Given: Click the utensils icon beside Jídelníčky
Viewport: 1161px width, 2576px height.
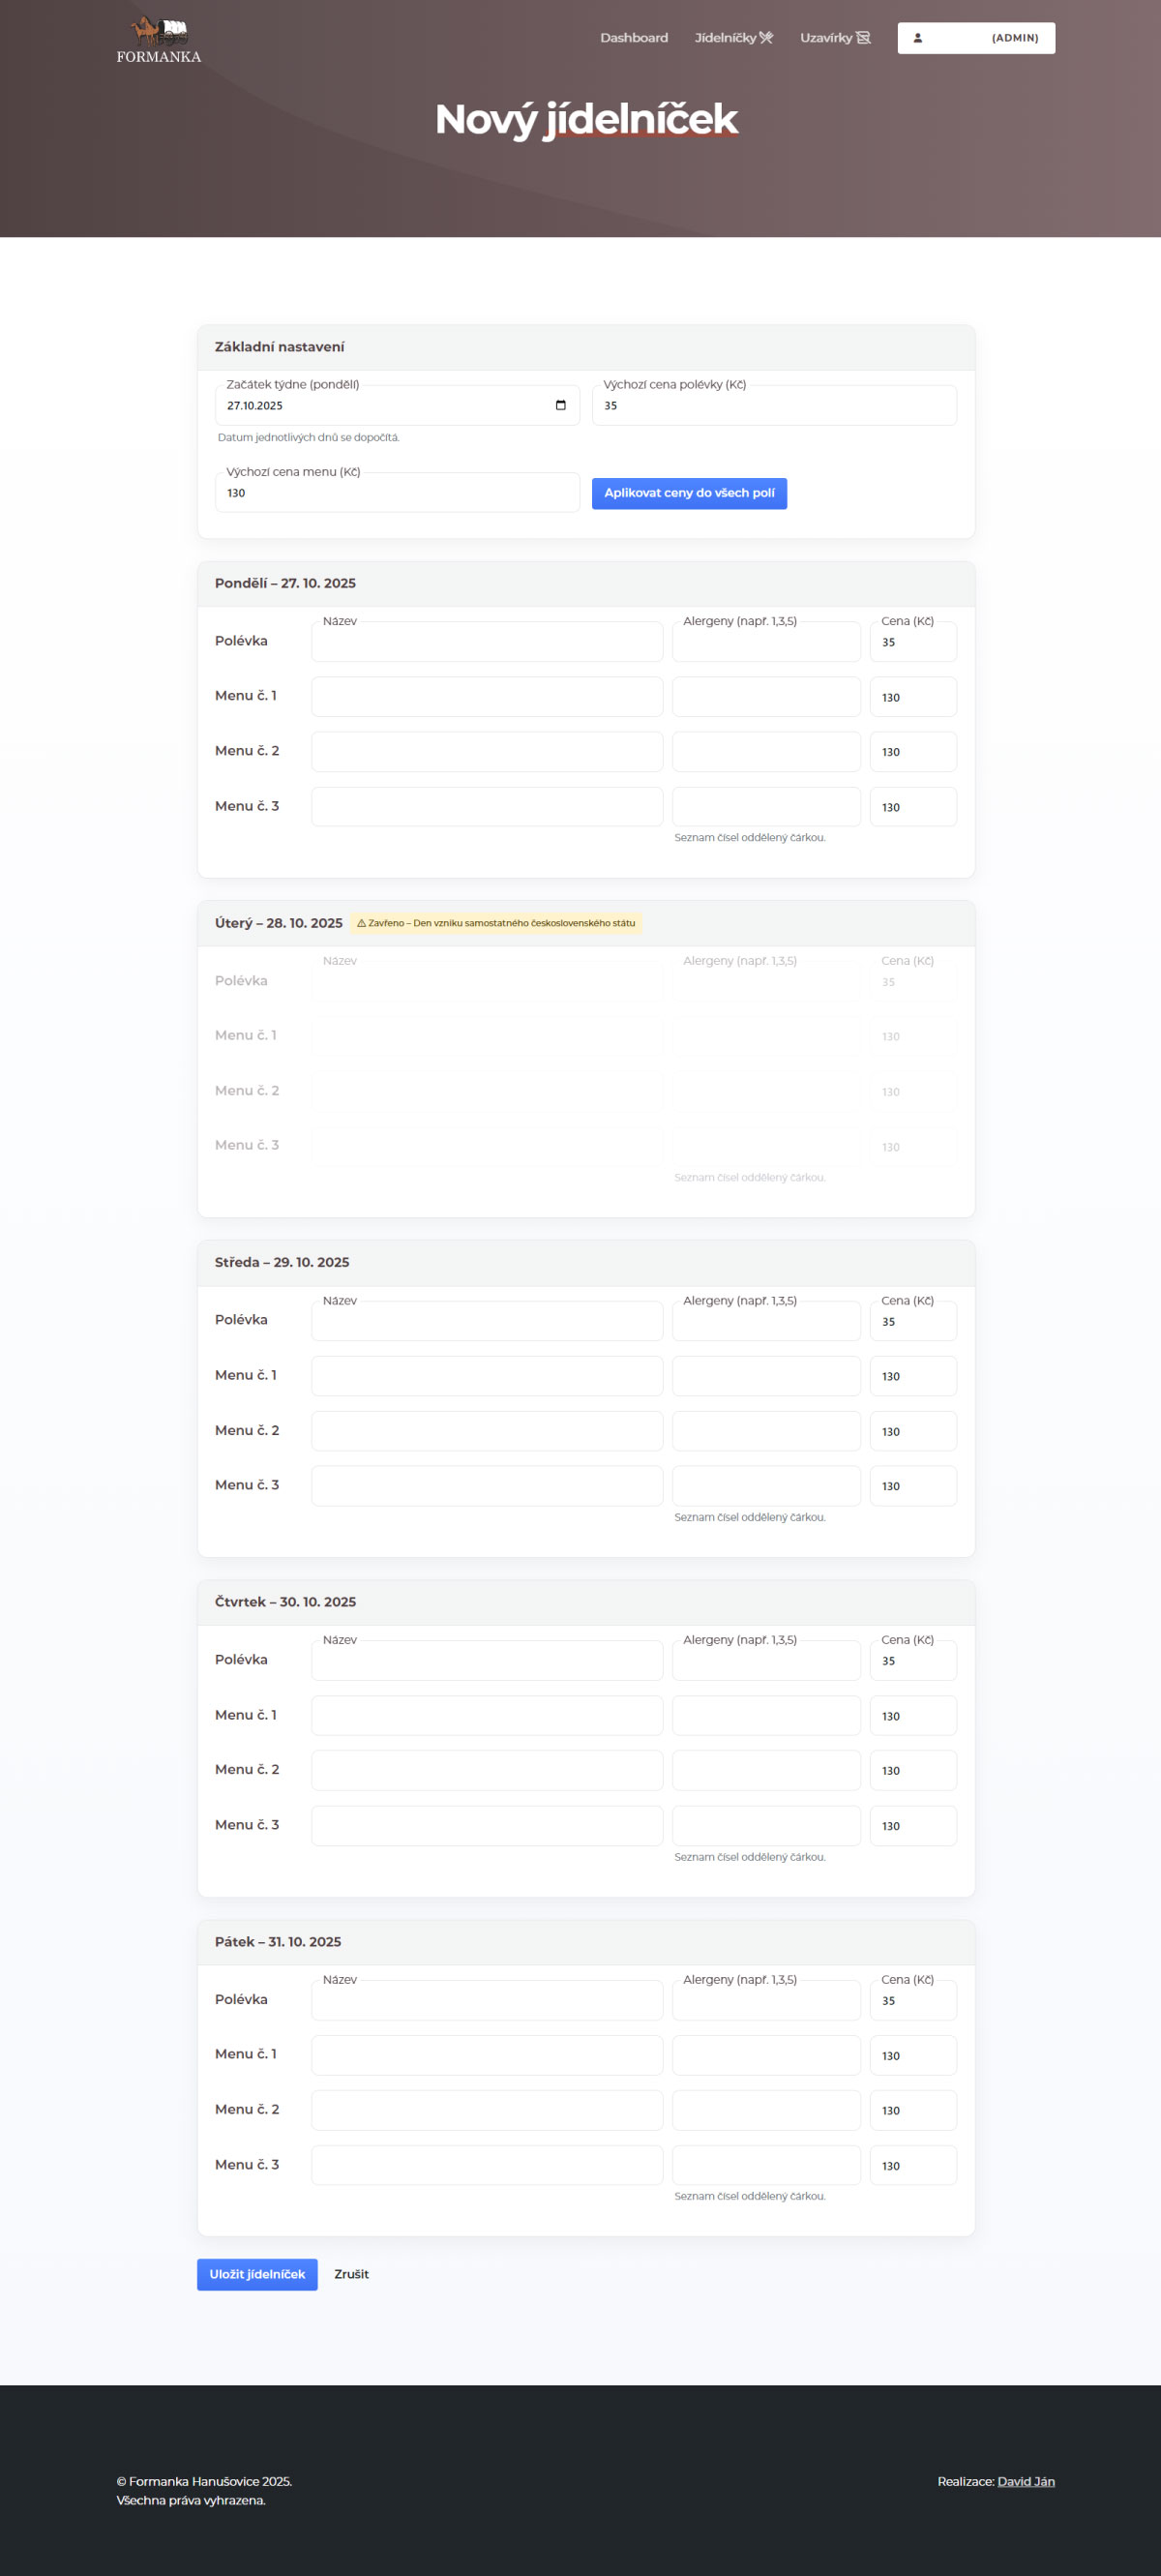Looking at the screenshot, I should coord(767,38).
